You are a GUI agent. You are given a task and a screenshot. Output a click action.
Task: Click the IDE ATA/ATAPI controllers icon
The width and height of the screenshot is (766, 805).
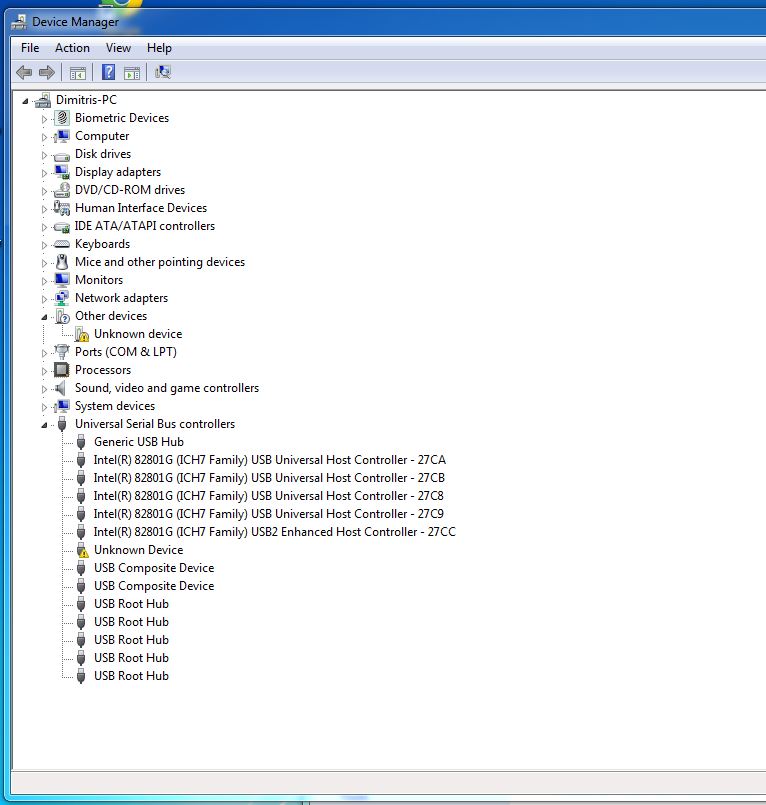click(x=62, y=226)
